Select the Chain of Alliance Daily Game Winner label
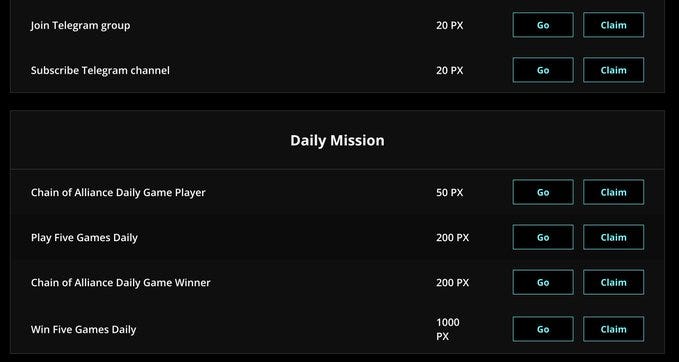This screenshot has width=679, height=362. pos(120,283)
